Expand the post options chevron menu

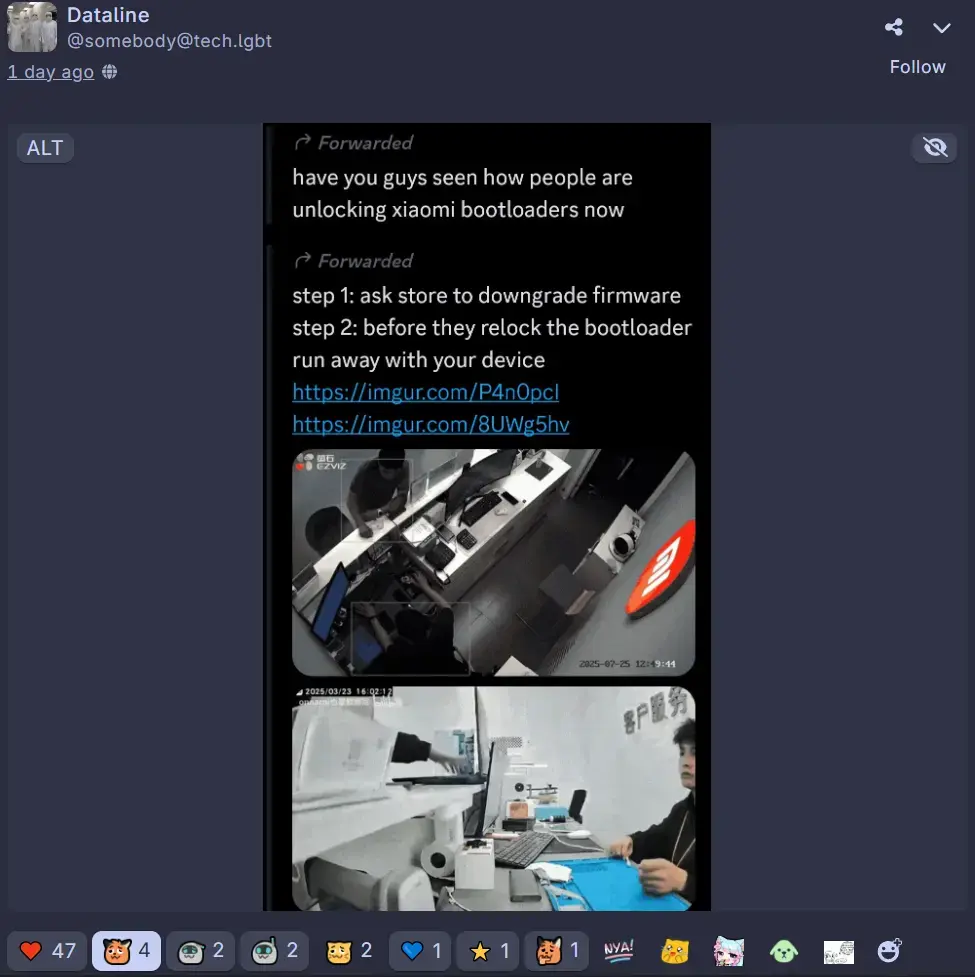point(941,28)
